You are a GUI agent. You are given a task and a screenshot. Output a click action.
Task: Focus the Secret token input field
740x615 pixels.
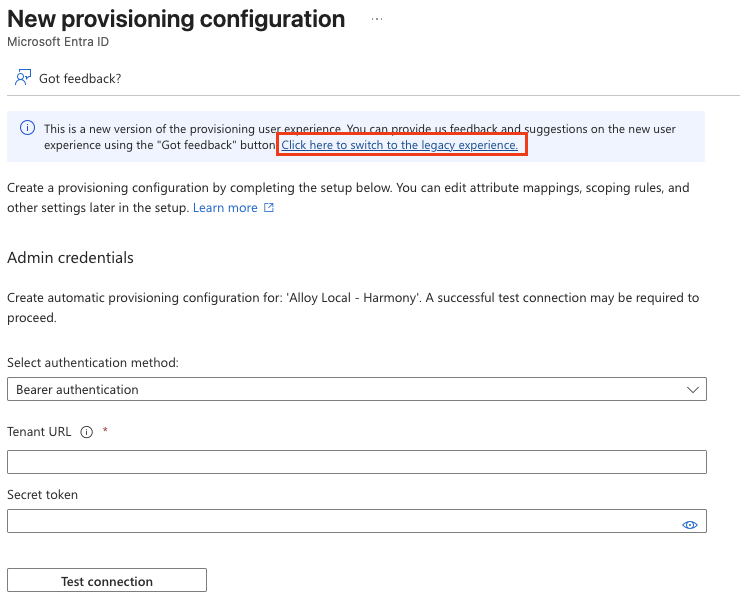click(x=357, y=521)
